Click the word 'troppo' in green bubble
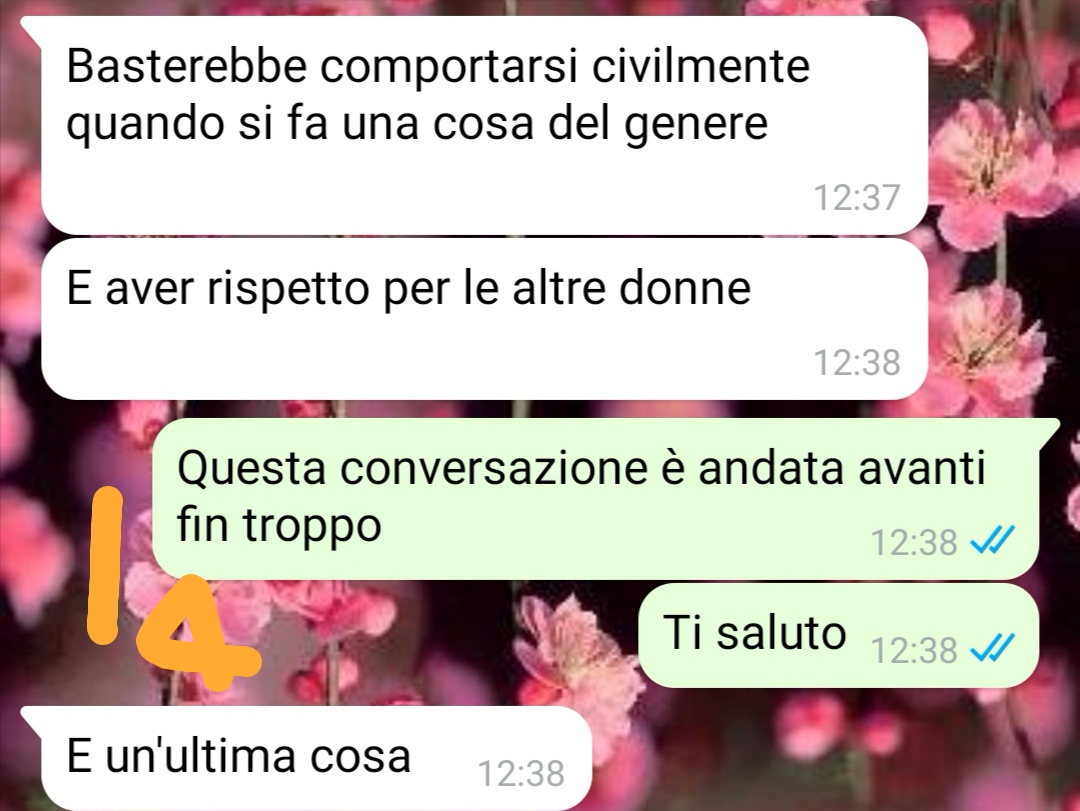1080x811 pixels. point(312,528)
